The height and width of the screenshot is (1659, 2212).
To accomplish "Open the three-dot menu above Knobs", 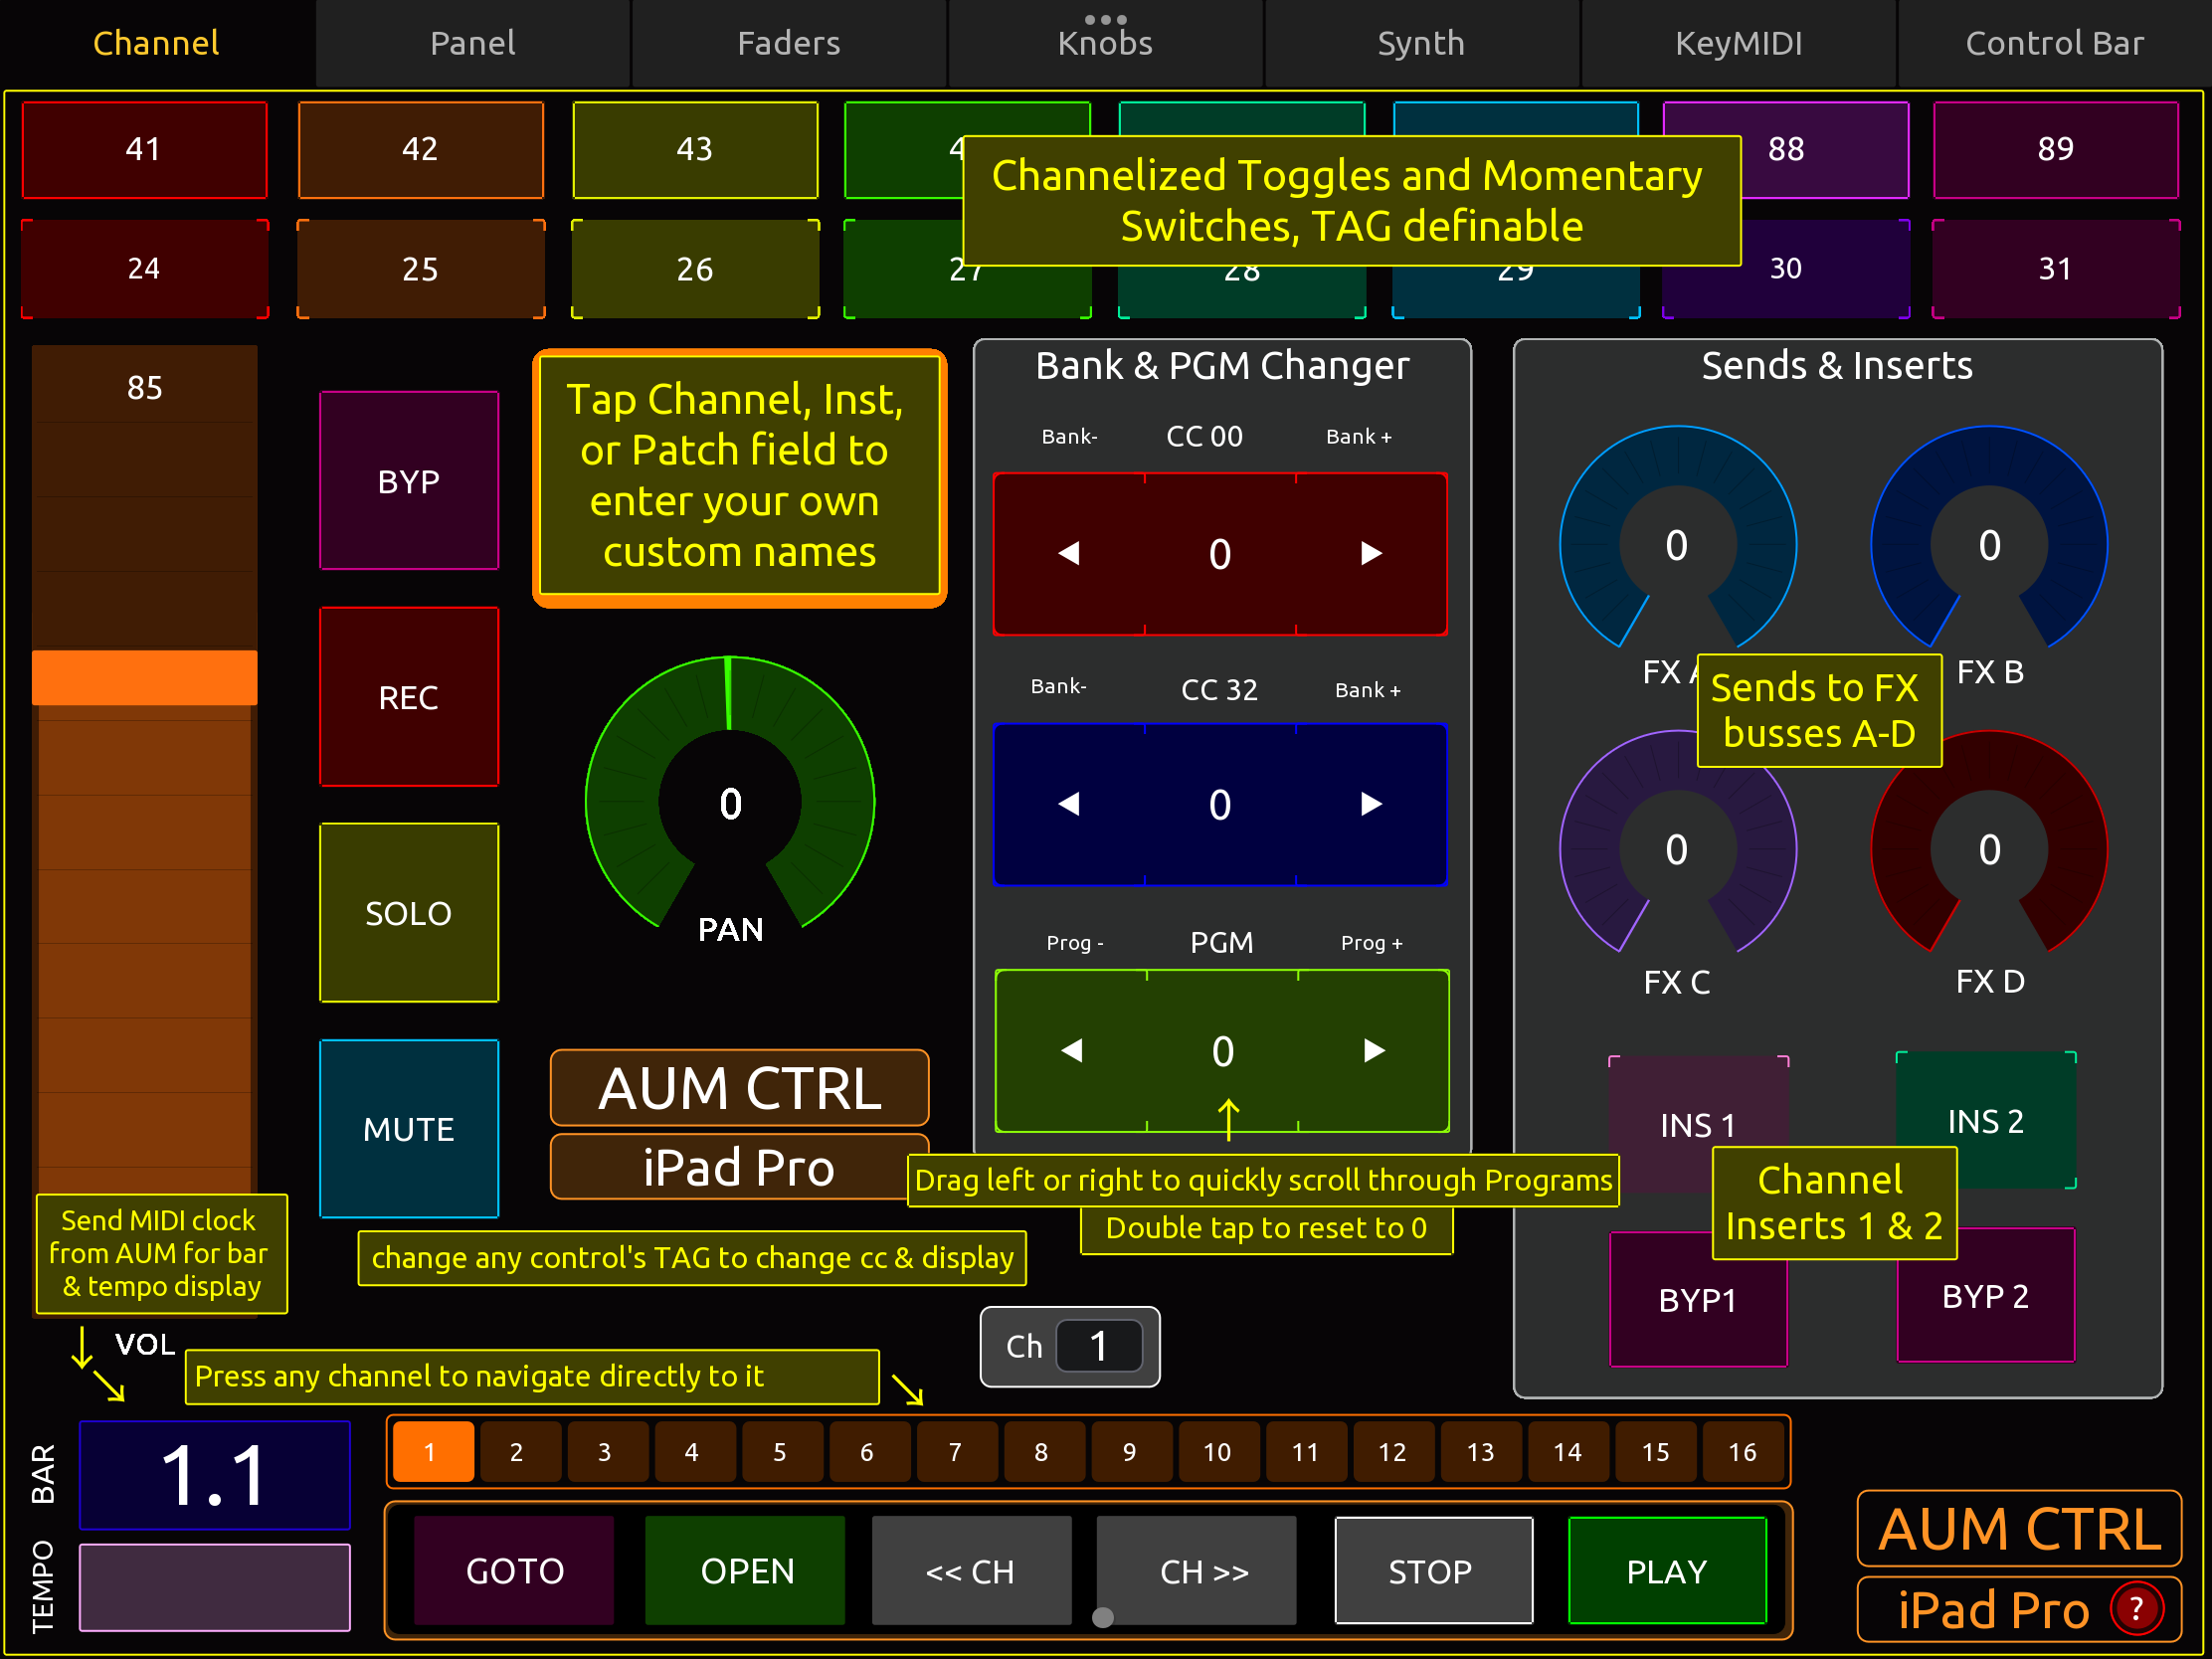I will (1105, 19).
